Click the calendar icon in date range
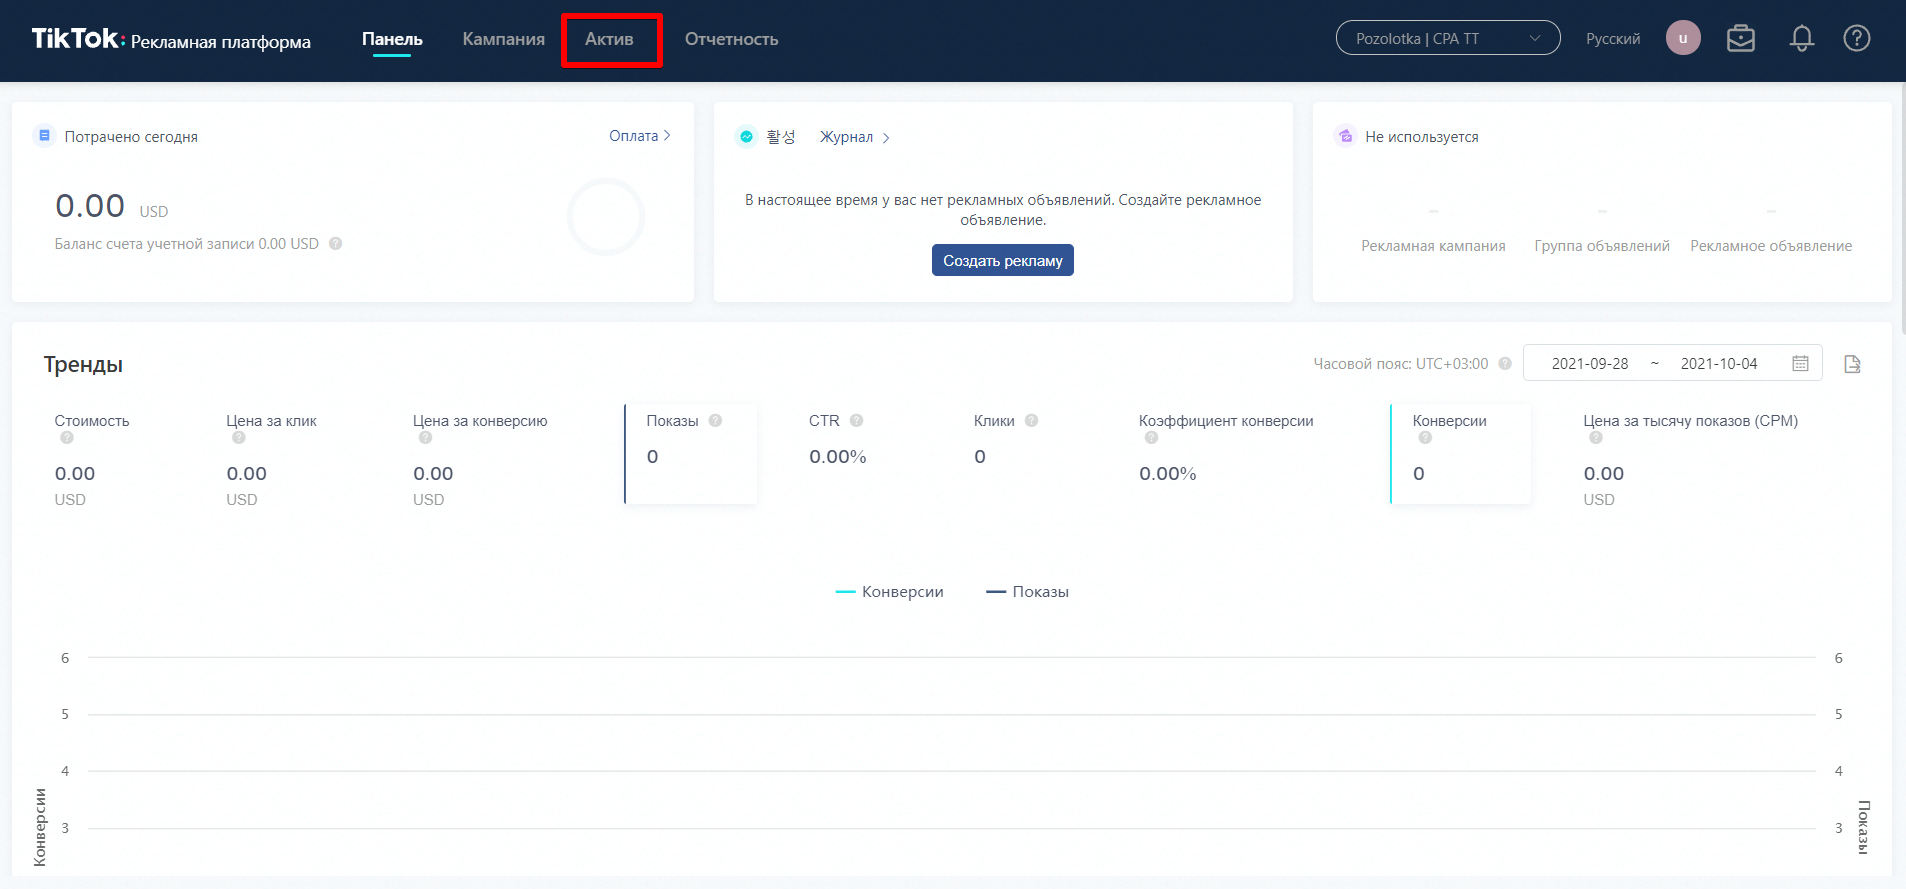1906x889 pixels. pos(1800,364)
